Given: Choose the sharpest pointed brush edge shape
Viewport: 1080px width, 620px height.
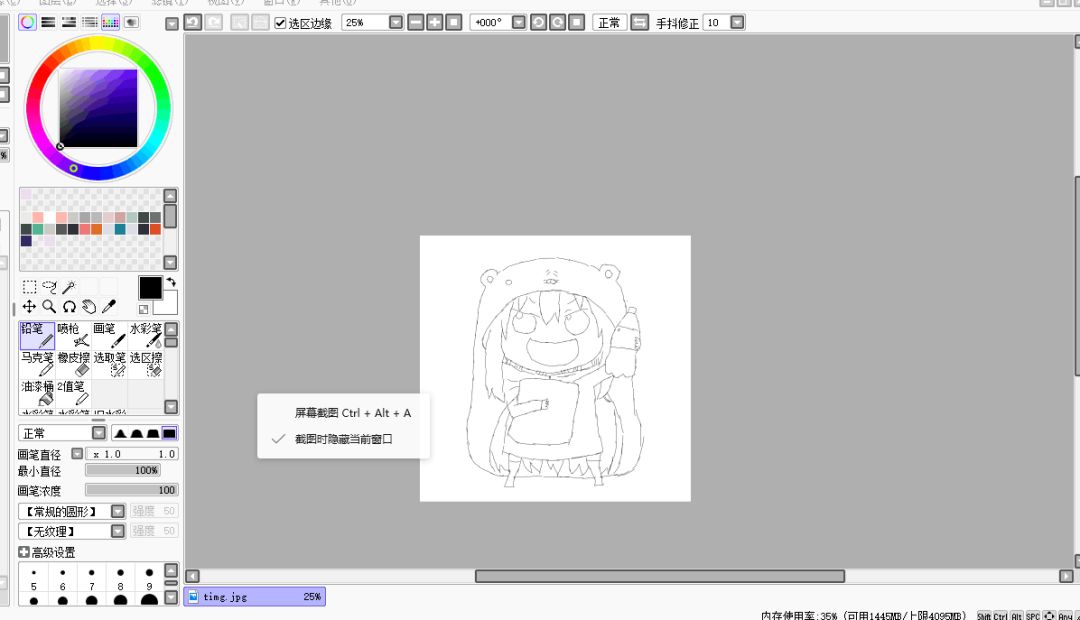Looking at the screenshot, I should pyautogui.click(x=121, y=433).
